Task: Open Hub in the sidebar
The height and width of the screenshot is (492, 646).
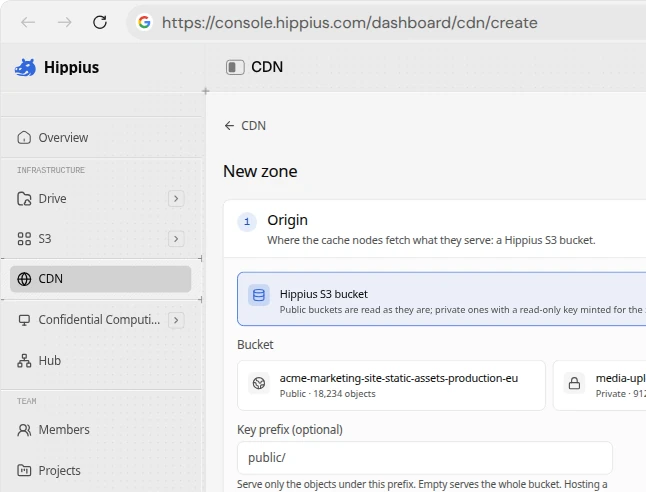Action: 101,361
